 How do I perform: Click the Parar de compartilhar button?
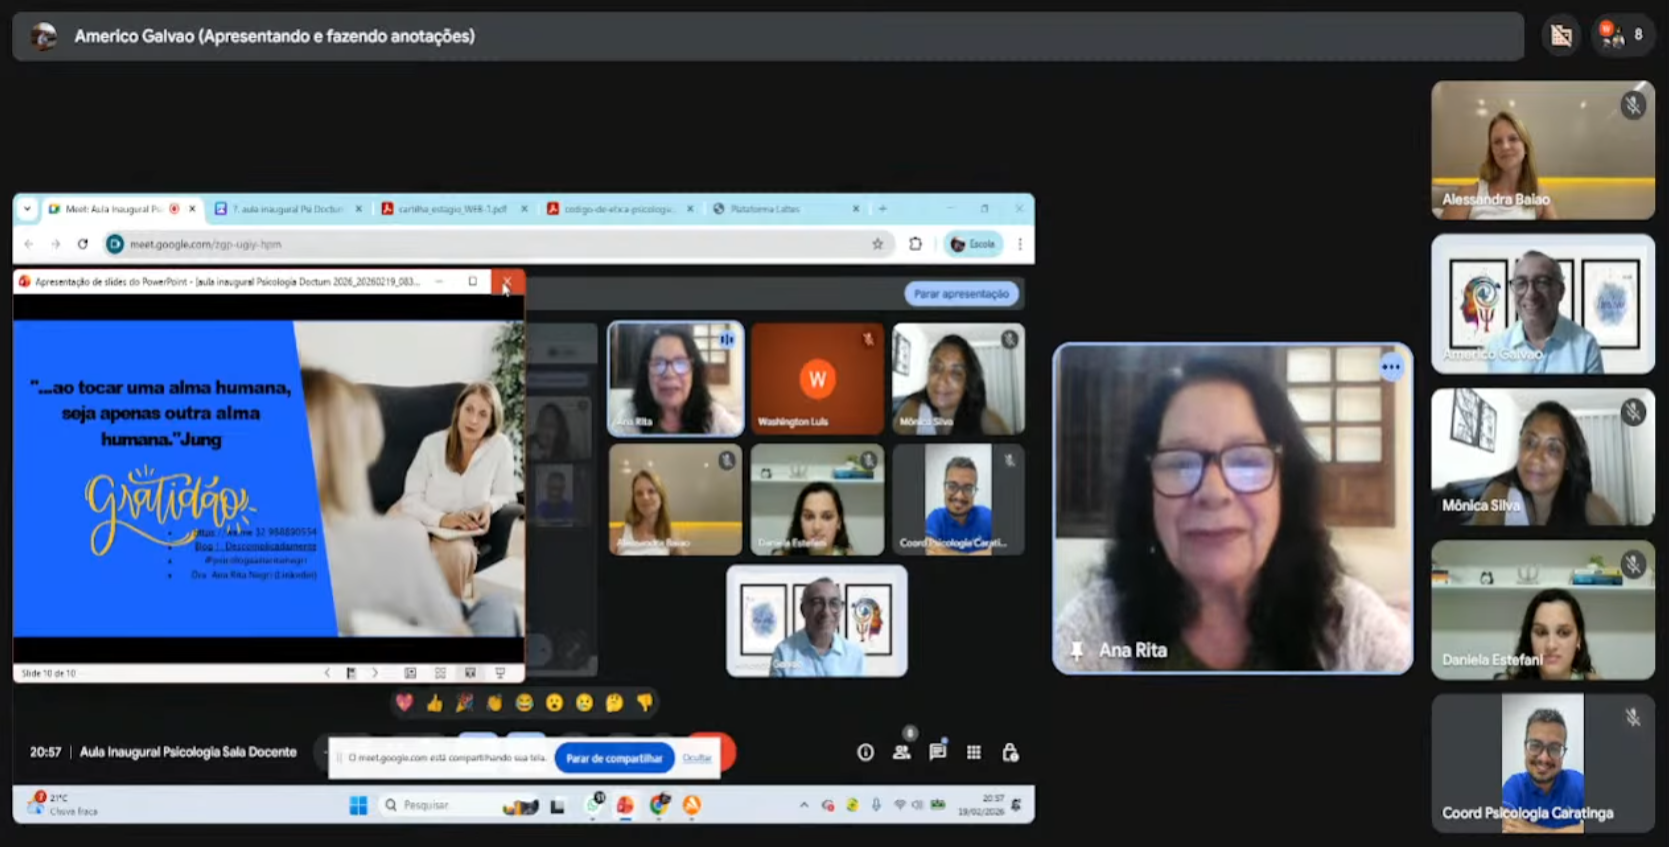click(x=614, y=758)
